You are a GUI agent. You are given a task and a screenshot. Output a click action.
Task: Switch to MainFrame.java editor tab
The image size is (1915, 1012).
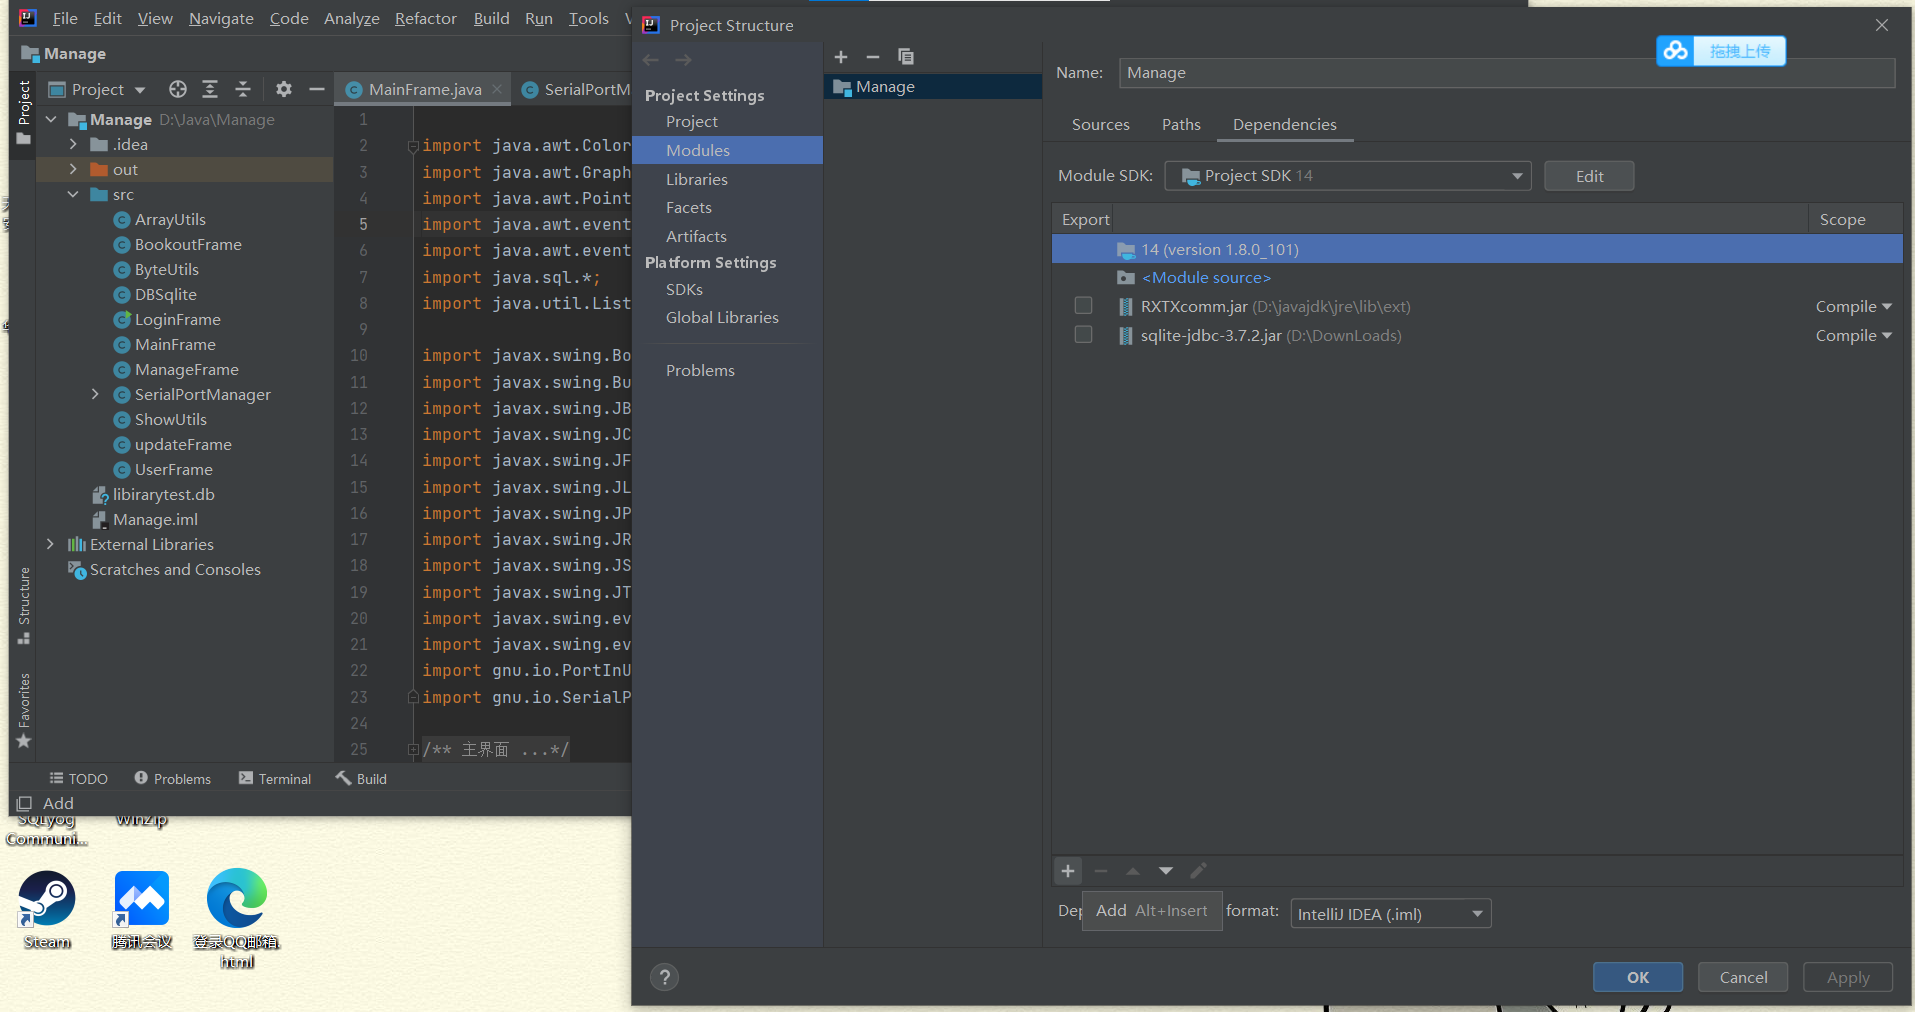coord(424,89)
